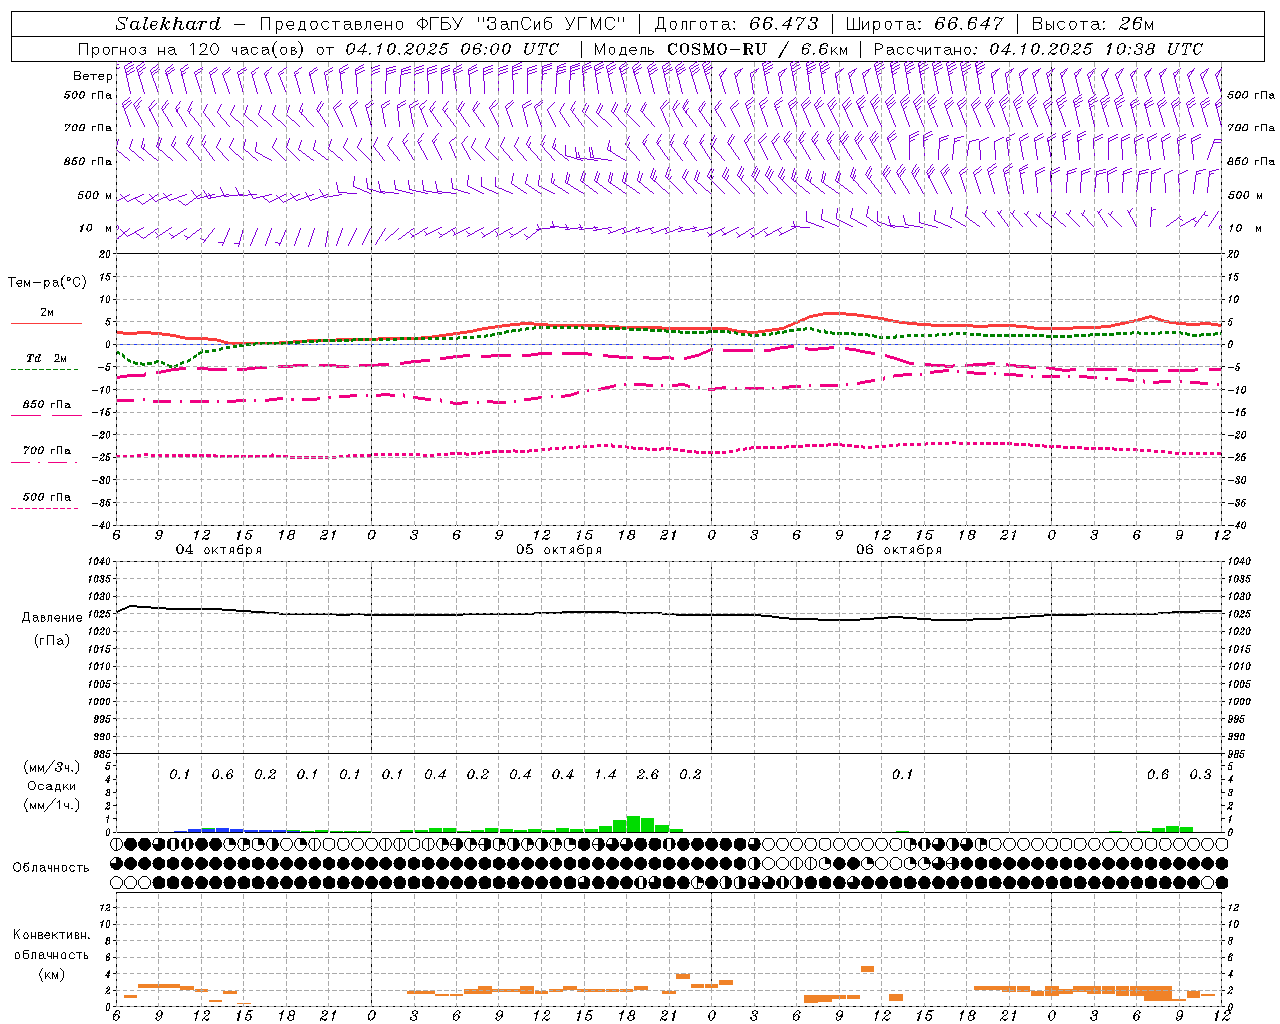Click the tallest green precipitation bar on 05 октября
Viewport: 1280px width, 1024px height.
[x=633, y=824]
